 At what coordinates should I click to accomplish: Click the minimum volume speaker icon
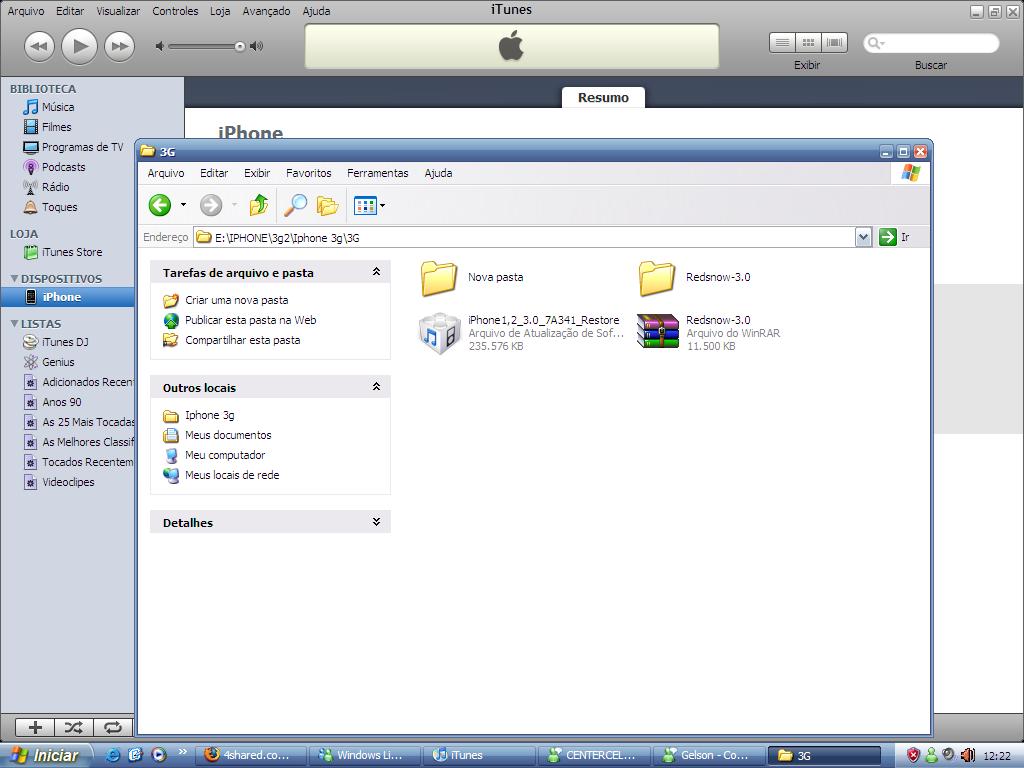pos(159,46)
